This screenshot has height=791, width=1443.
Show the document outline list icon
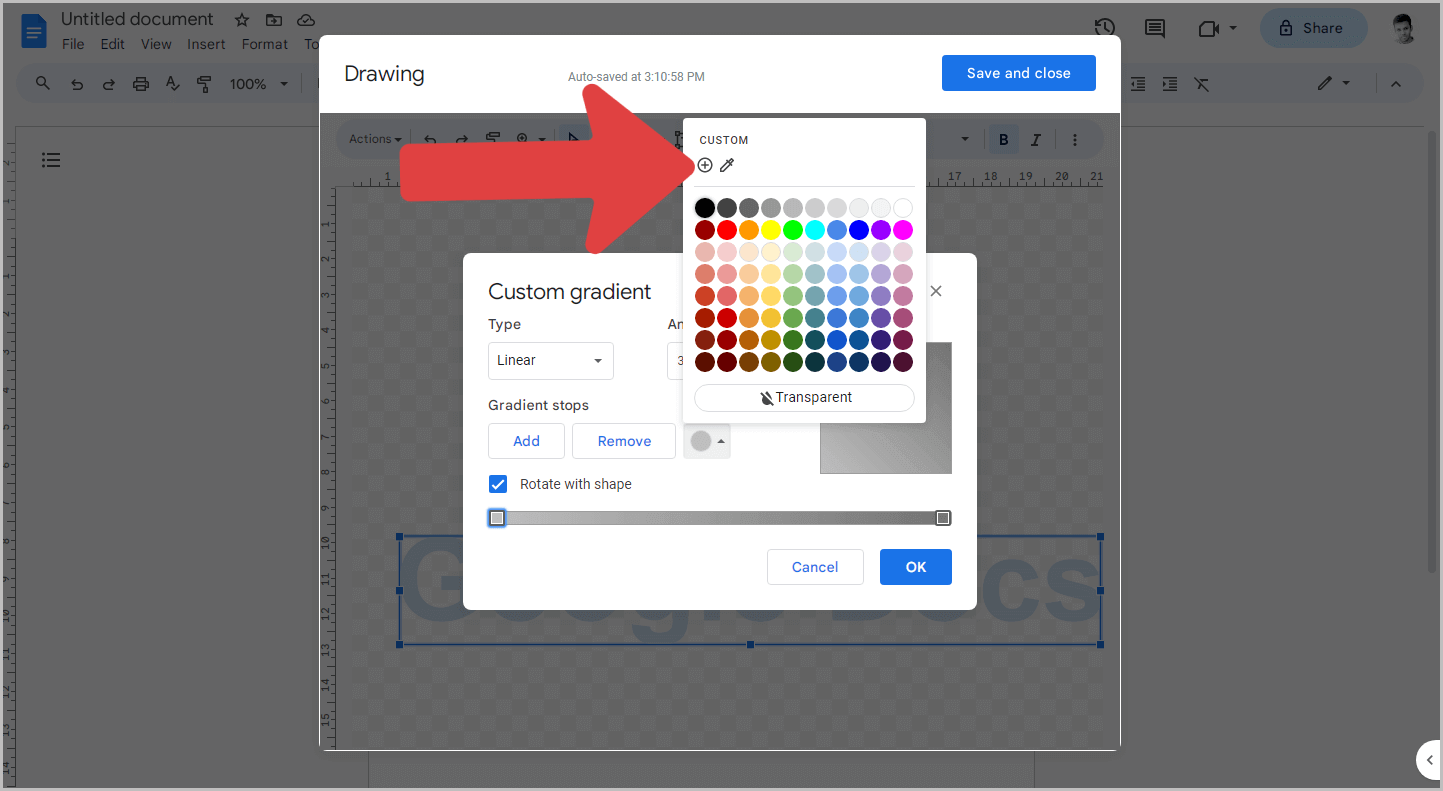(x=51, y=160)
